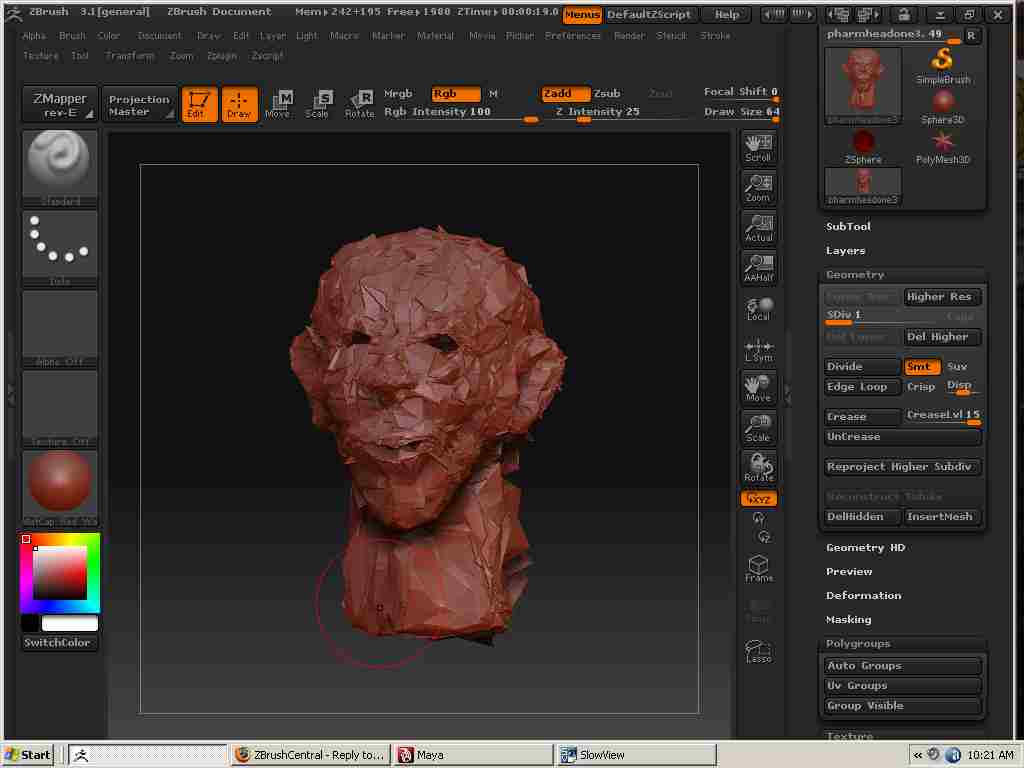Select the Lasso selection icon
This screenshot has width=1024, height=768.
(759, 651)
